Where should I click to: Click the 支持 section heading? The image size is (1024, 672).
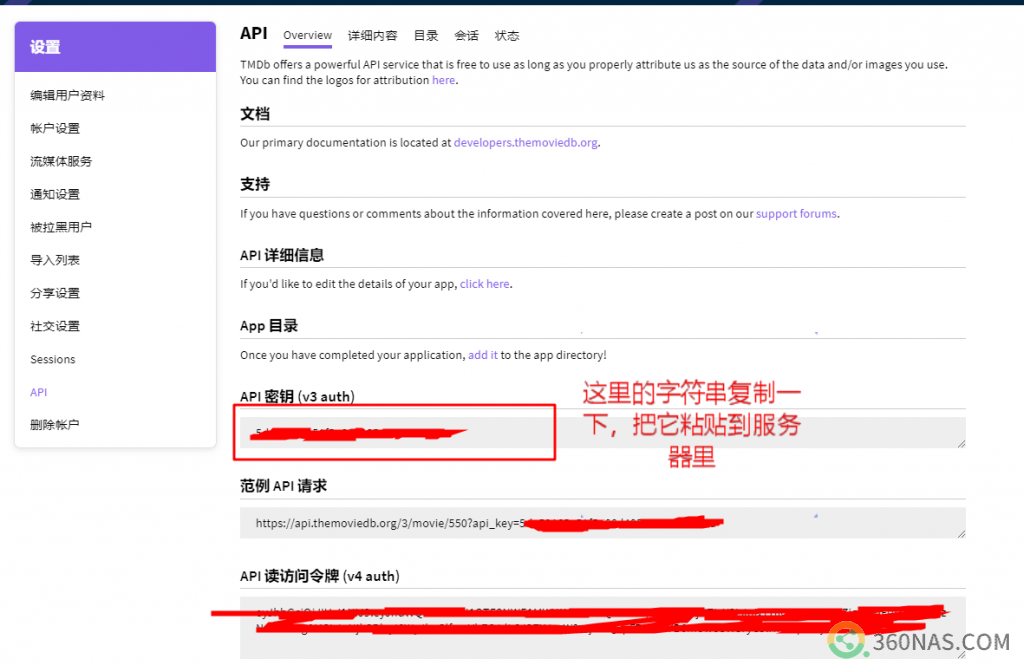[255, 184]
